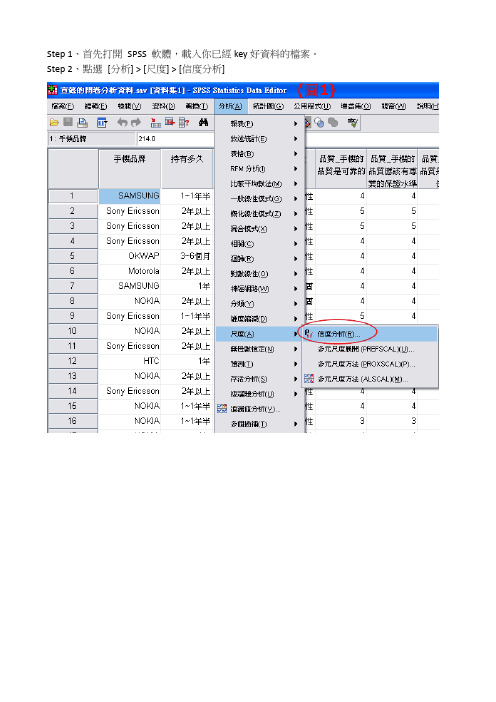Click the Variables info icon with question mark
This screenshot has height=702, width=496.
[184, 122]
